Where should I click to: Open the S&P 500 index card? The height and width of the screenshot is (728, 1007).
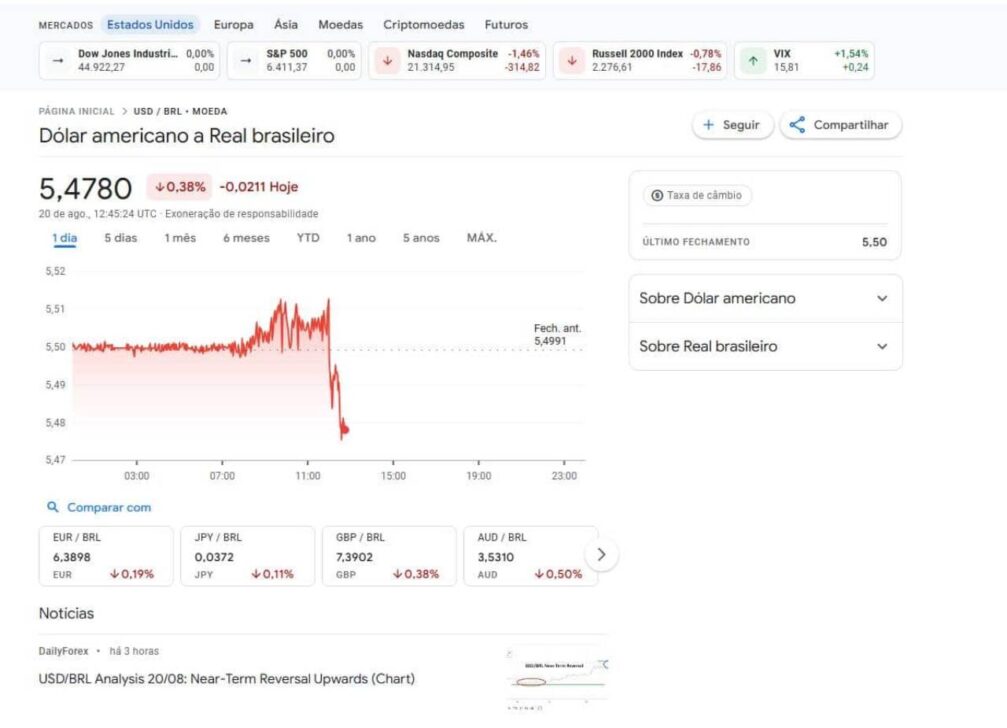[x=294, y=60]
